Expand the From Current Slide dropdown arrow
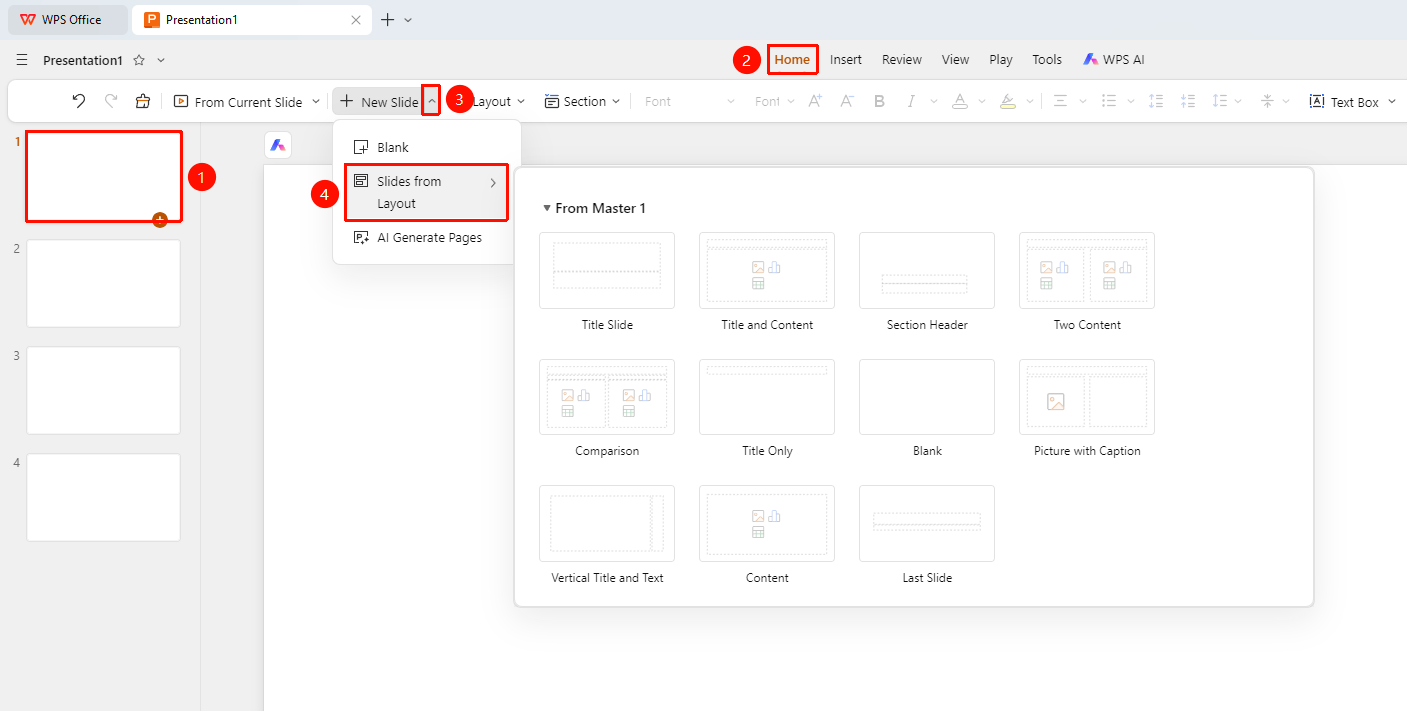Image resolution: width=1407 pixels, height=711 pixels. point(315,101)
